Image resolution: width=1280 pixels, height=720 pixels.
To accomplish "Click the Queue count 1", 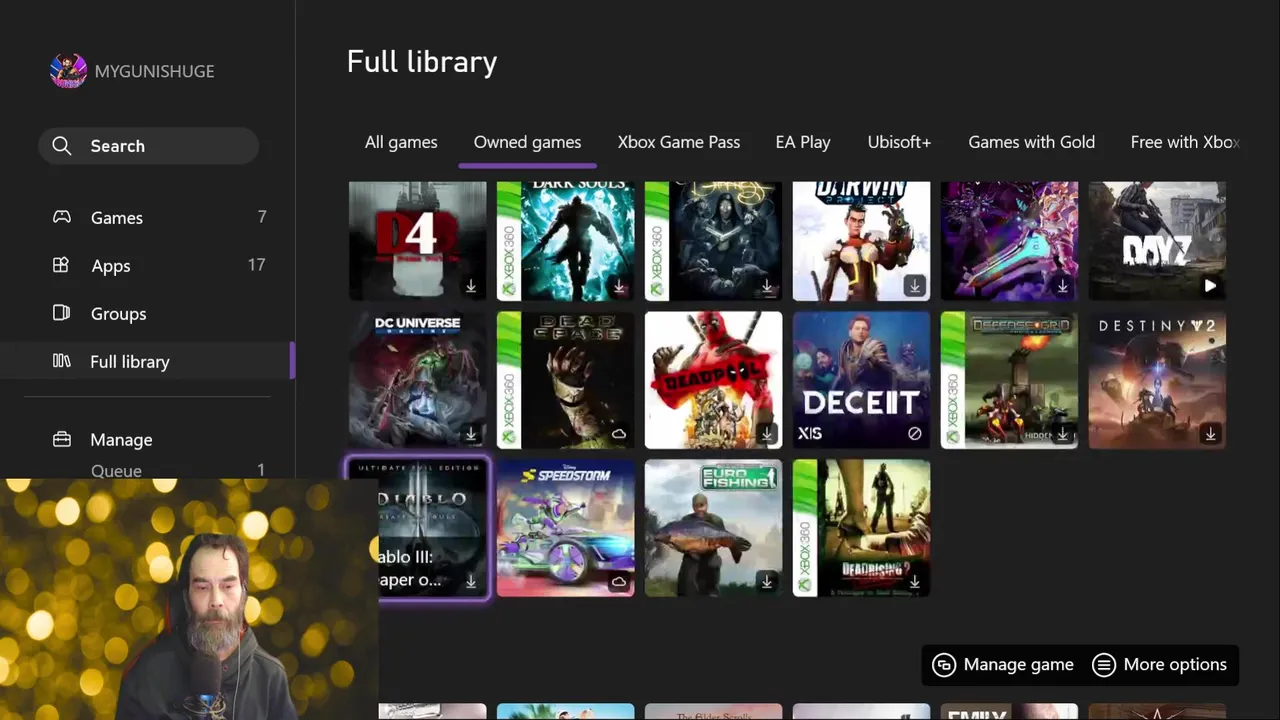I will click(261, 470).
